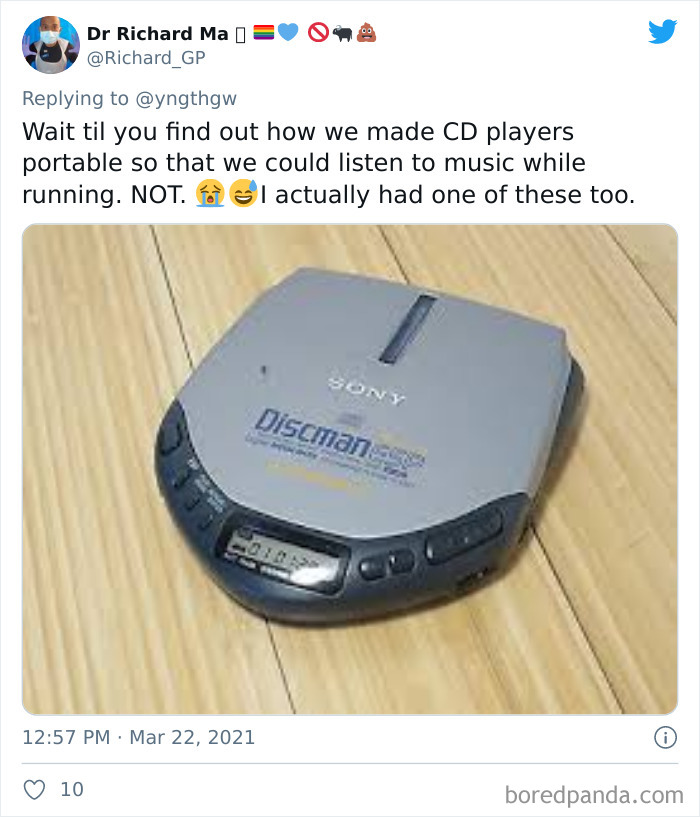Image resolution: width=700 pixels, height=817 pixels.
Task: Click the blue heart emoji in name
Action: pos(288,32)
